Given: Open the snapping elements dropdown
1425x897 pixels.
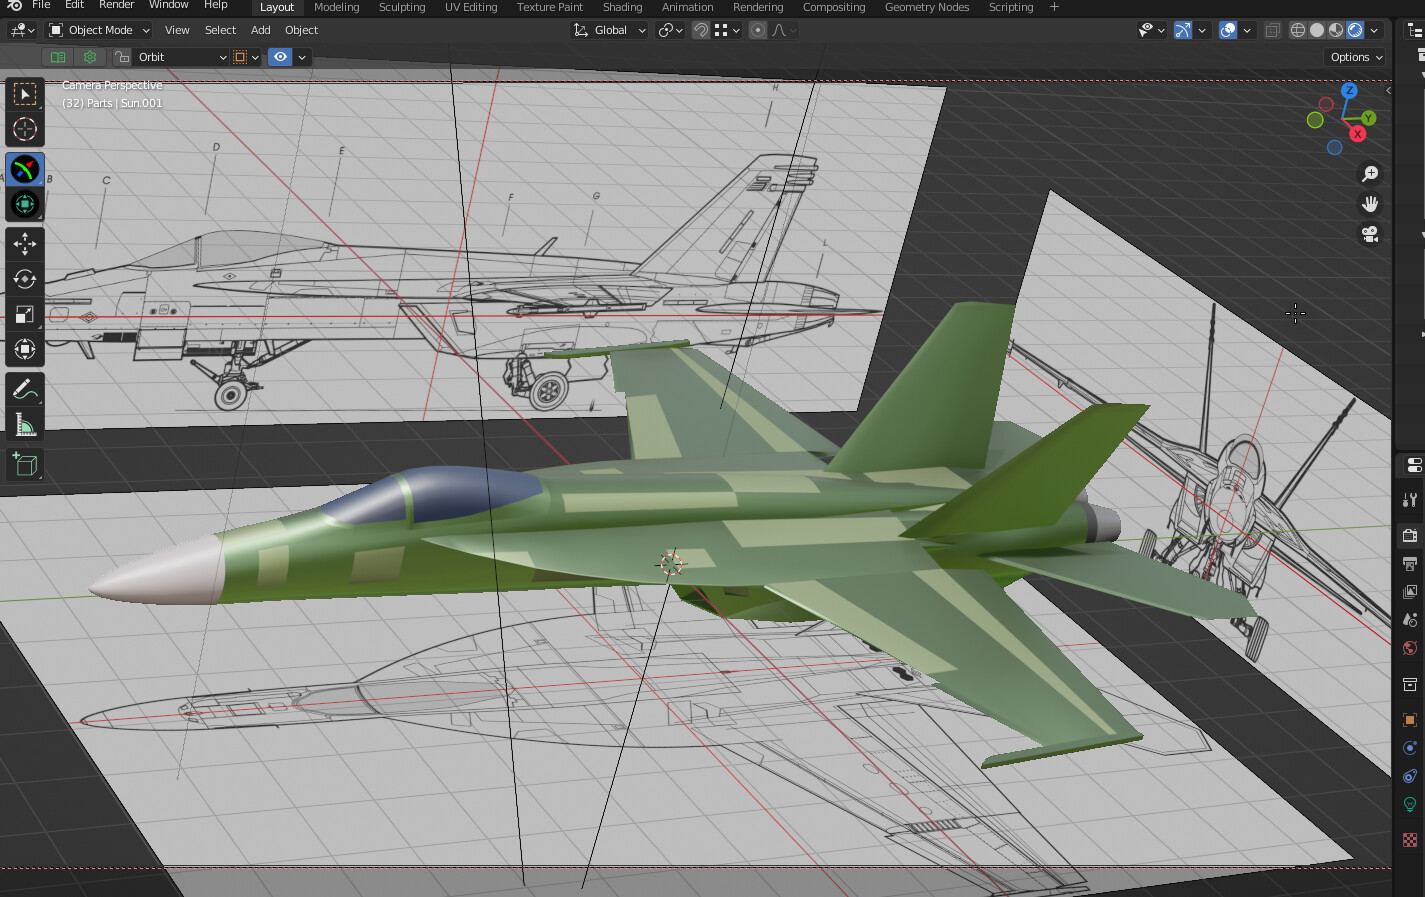Looking at the screenshot, I should click(727, 30).
